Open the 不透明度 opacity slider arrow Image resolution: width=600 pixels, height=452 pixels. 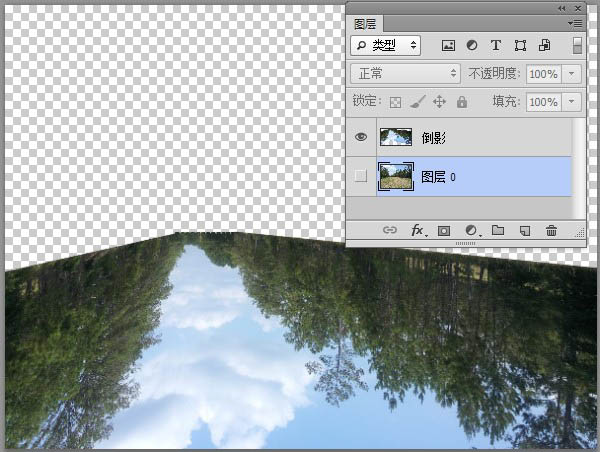tap(572, 74)
